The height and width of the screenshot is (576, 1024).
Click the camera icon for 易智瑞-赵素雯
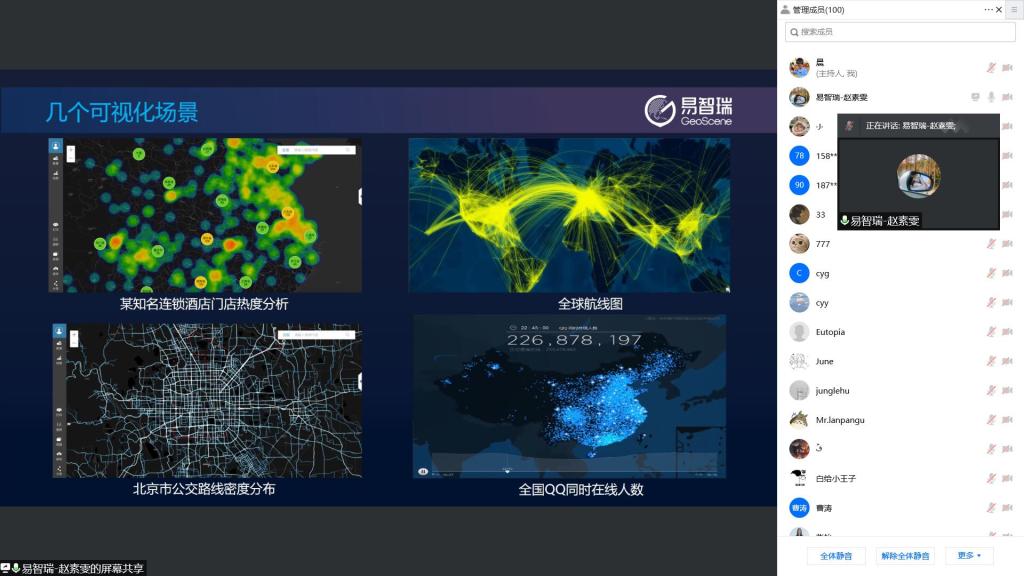[1007, 97]
